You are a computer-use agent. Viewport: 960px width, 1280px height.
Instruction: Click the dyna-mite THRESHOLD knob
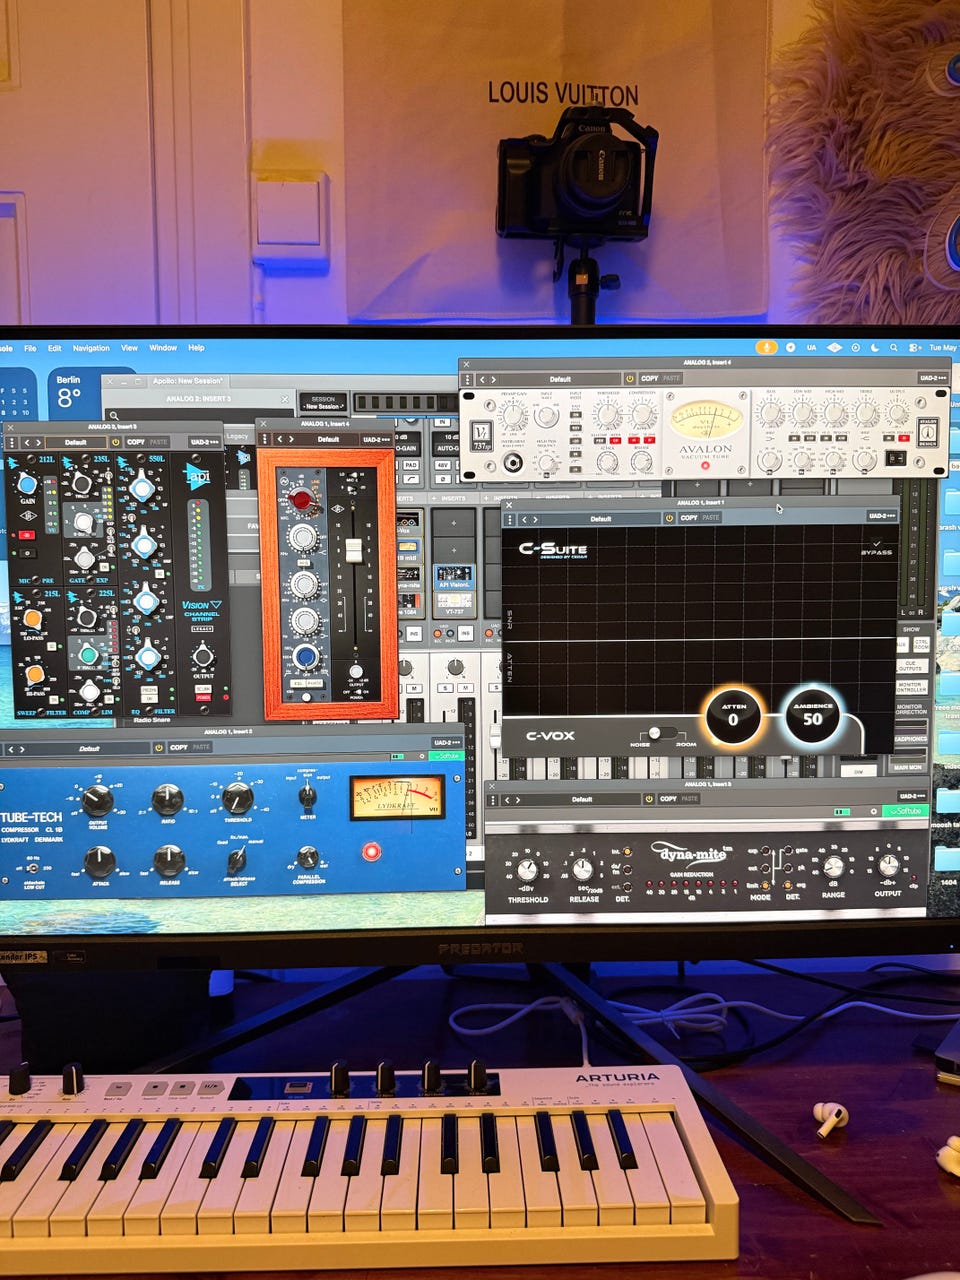tap(526, 870)
